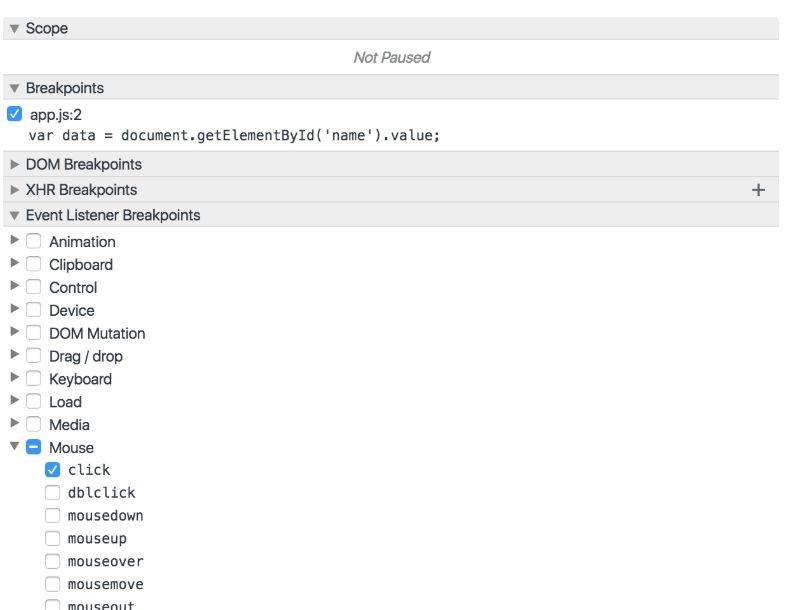The height and width of the screenshot is (610, 807).
Task: Toggle the Mouse category checkbox
Action: pyautogui.click(x=33, y=448)
